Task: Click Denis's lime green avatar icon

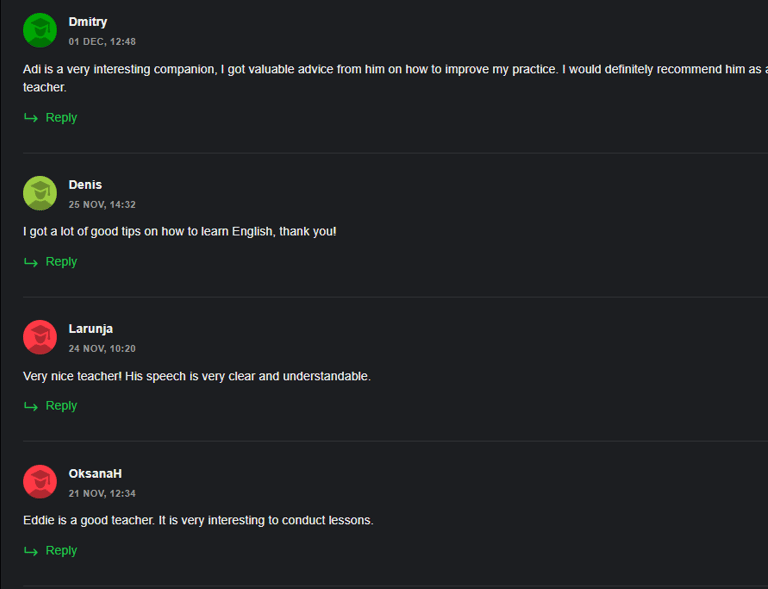Action: point(40,193)
